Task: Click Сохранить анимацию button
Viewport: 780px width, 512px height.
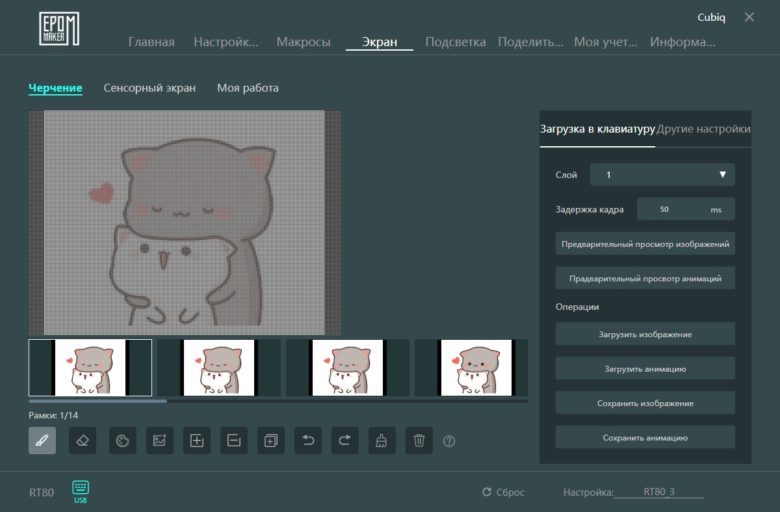Action: [x=645, y=438]
